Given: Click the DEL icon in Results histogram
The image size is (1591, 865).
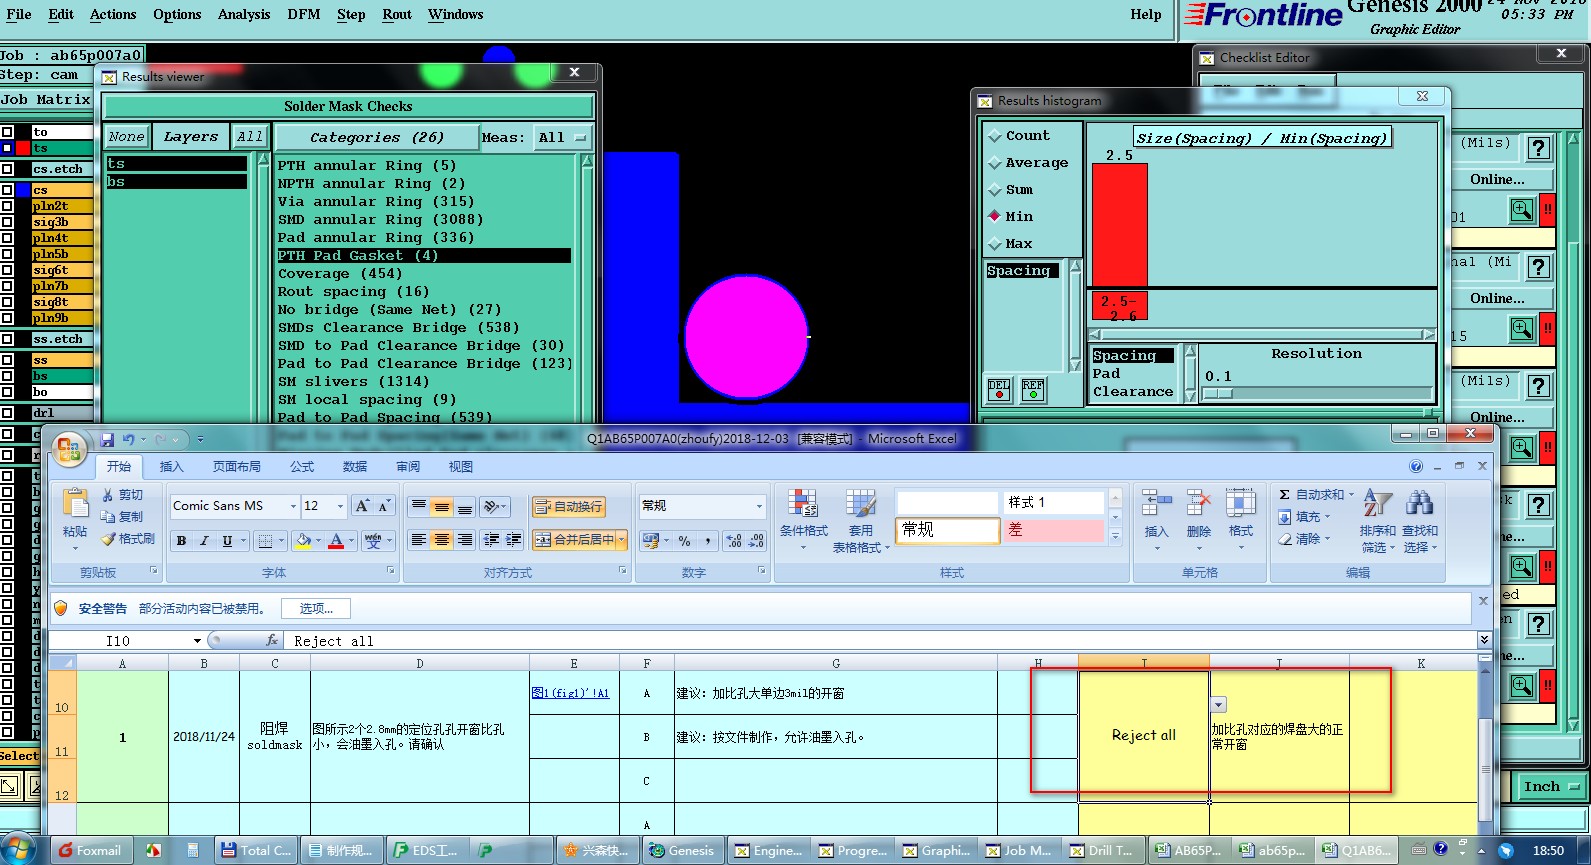Looking at the screenshot, I should tap(999, 389).
